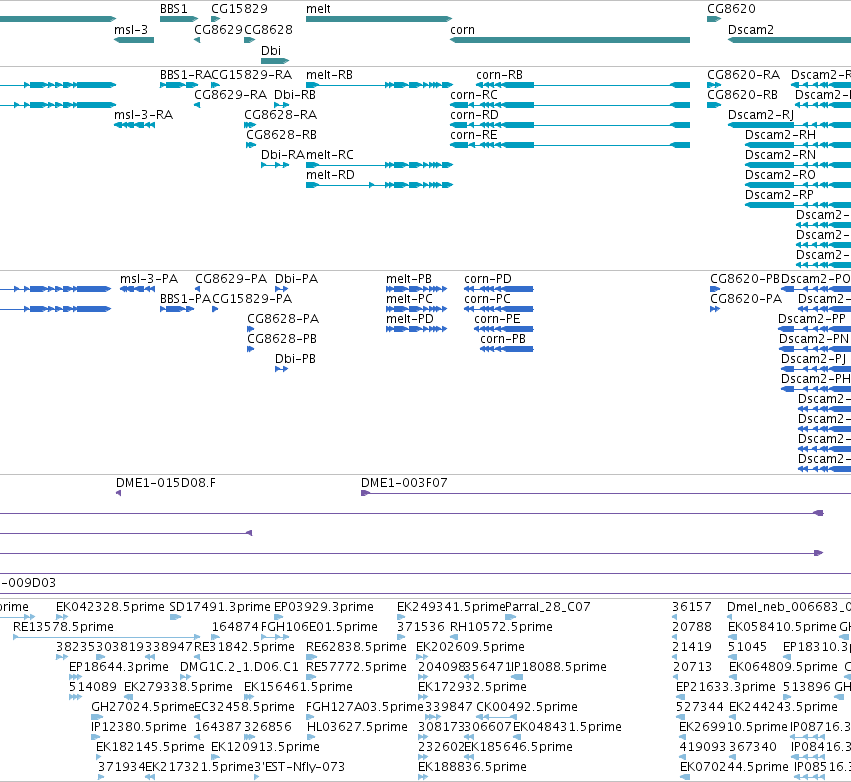Click protein CG8620-PB
The image size is (851, 782).
click(x=715, y=289)
